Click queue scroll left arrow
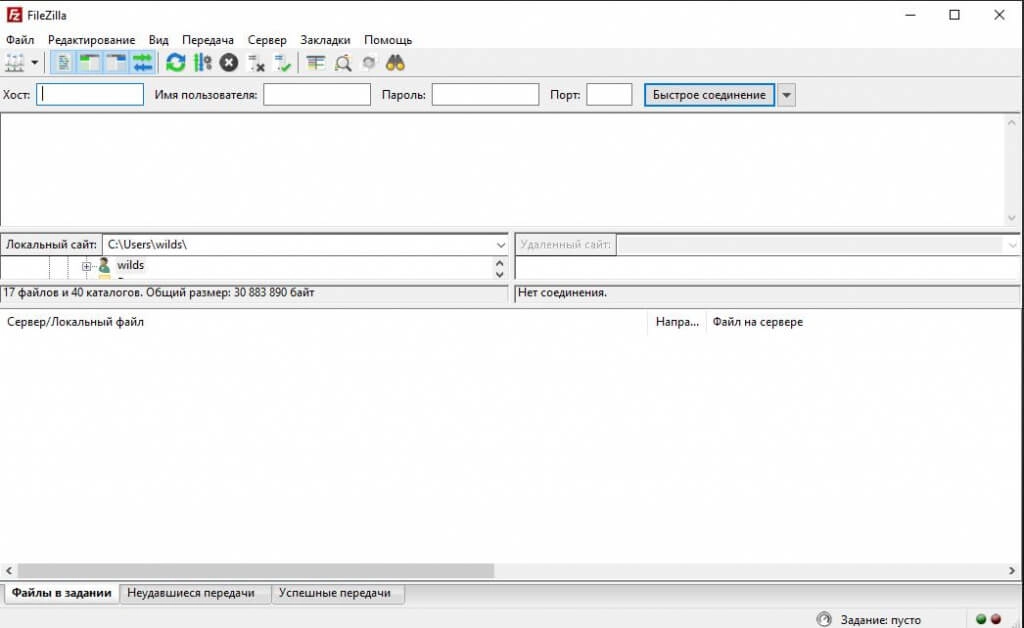This screenshot has height=628, width=1024. pyautogui.click(x=9, y=571)
